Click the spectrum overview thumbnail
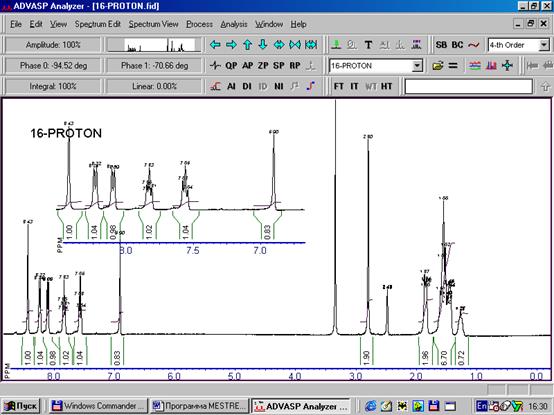The width and height of the screenshot is (554, 415). point(154,45)
